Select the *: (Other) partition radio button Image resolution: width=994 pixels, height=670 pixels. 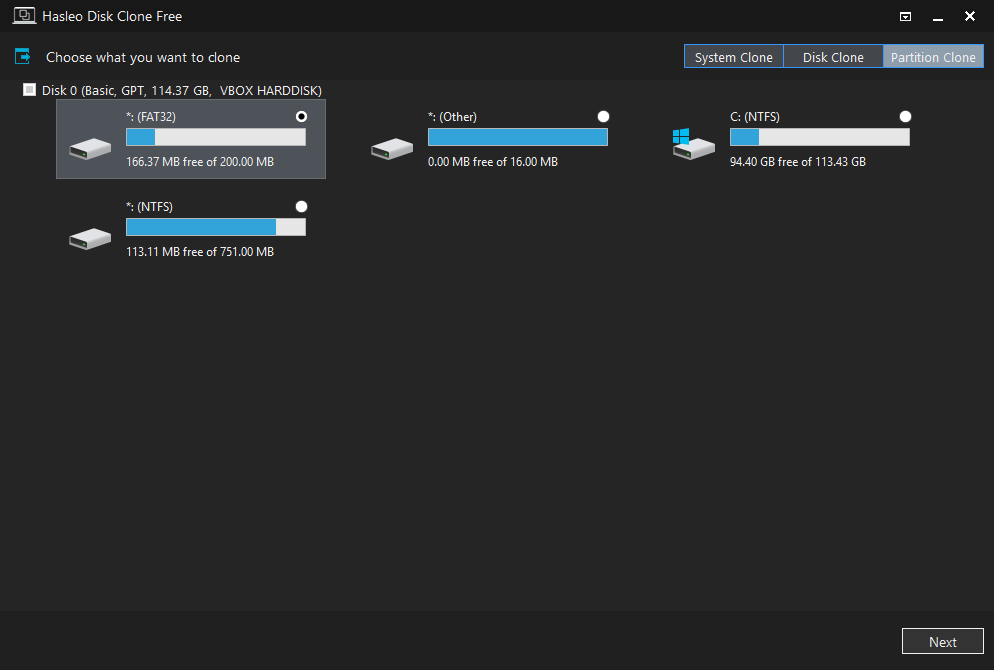[604, 117]
